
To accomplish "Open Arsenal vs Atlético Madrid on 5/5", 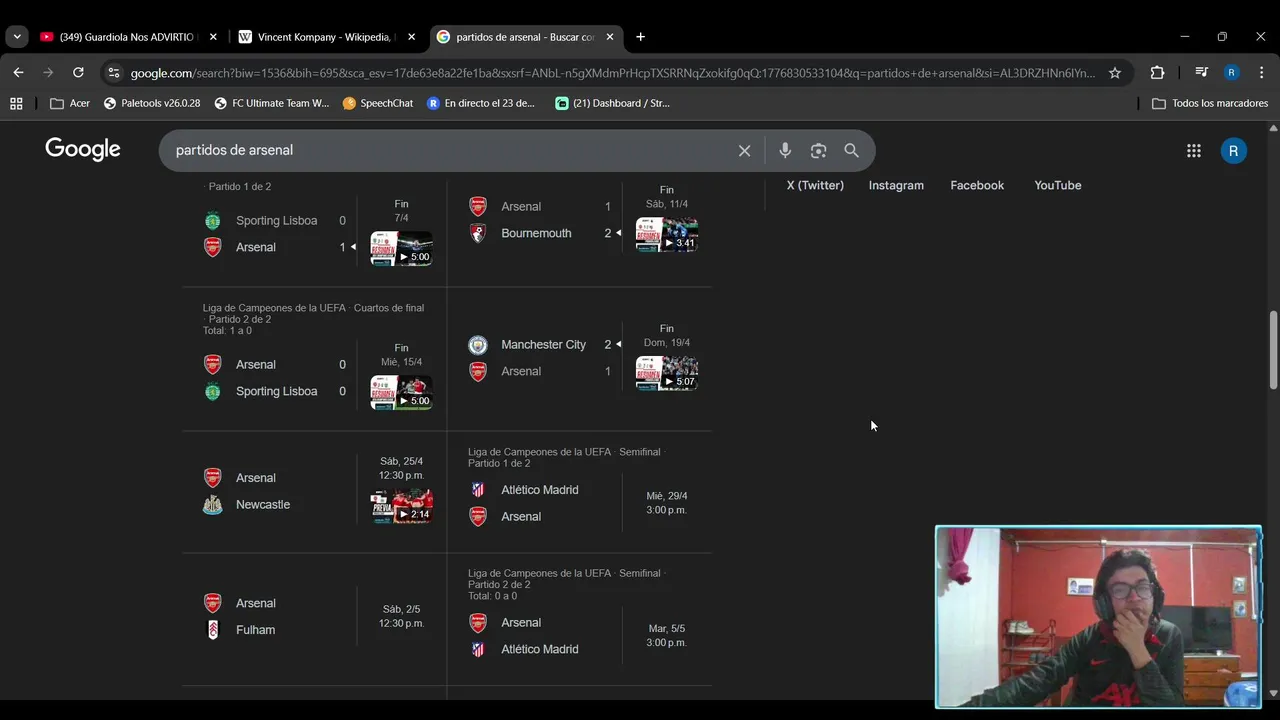I will (580, 620).
